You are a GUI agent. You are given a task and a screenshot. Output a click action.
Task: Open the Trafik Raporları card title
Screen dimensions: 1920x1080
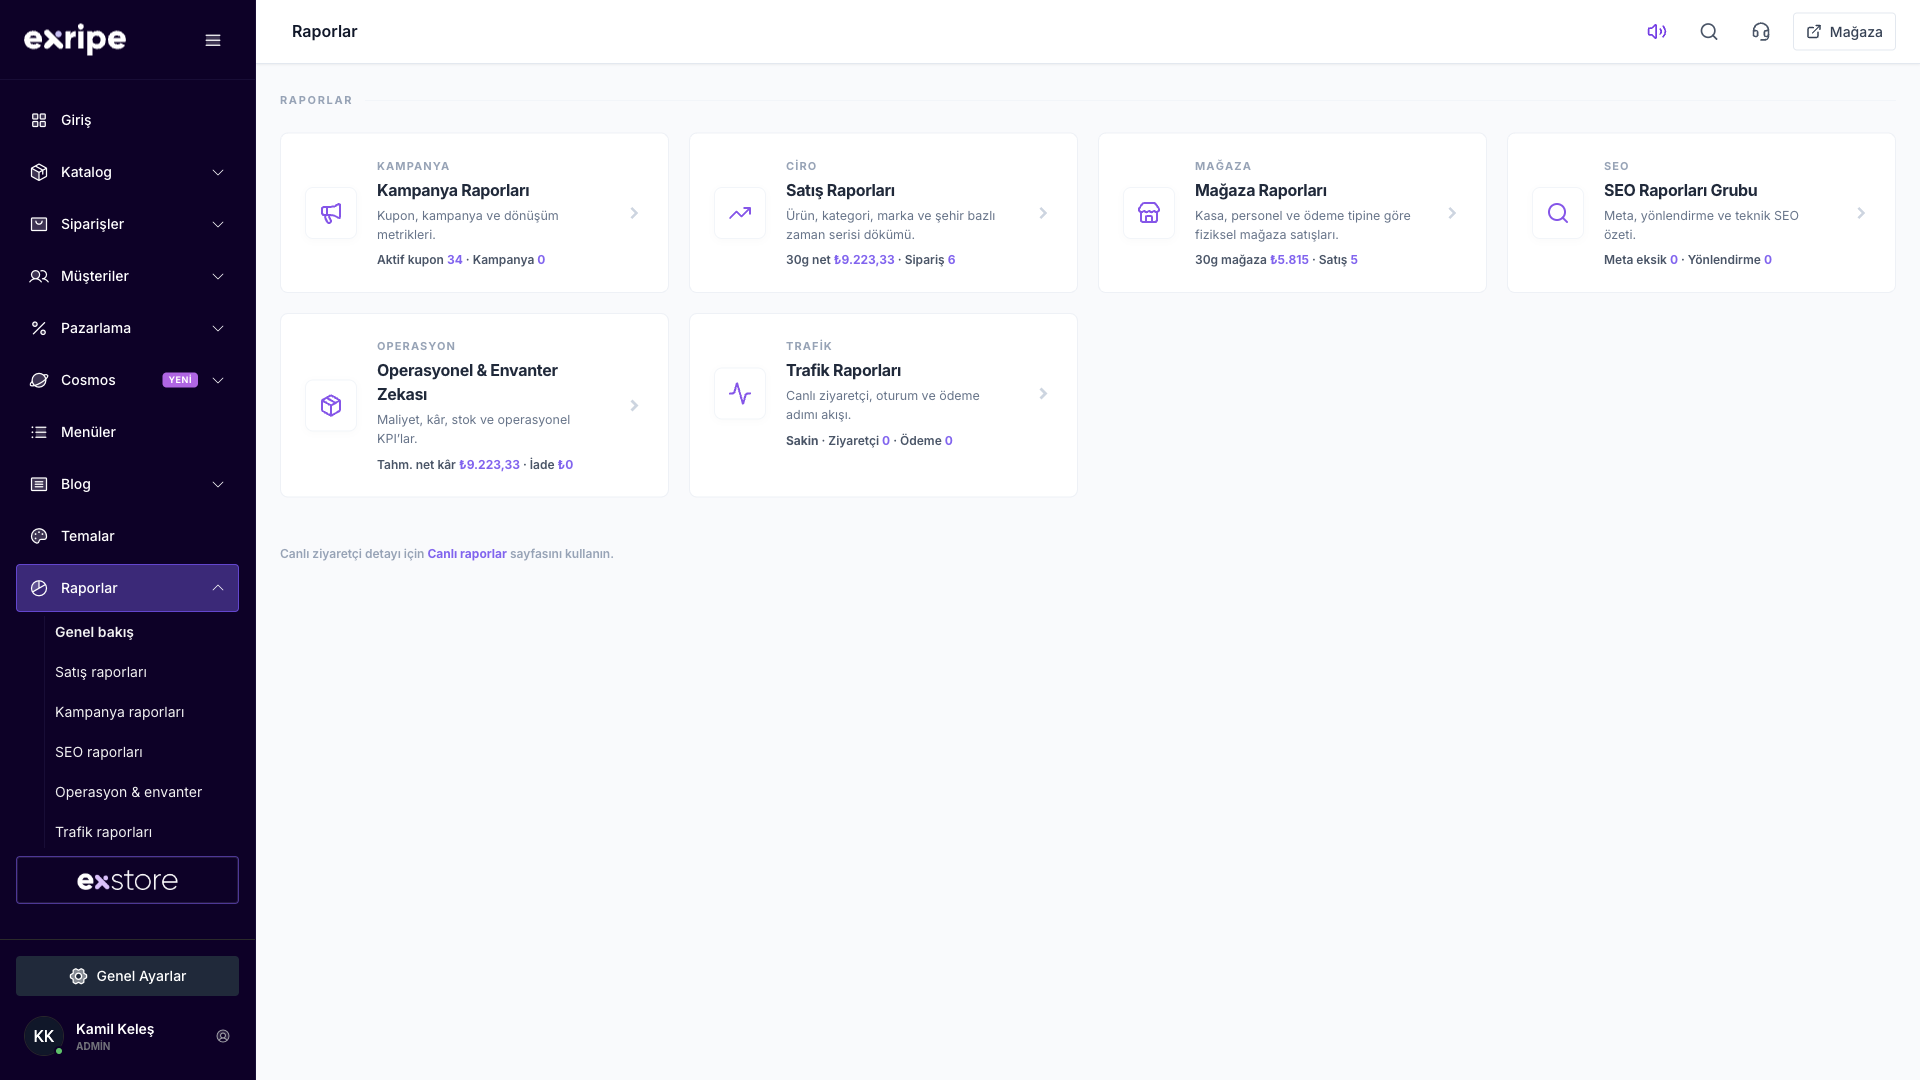pyautogui.click(x=843, y=370)
